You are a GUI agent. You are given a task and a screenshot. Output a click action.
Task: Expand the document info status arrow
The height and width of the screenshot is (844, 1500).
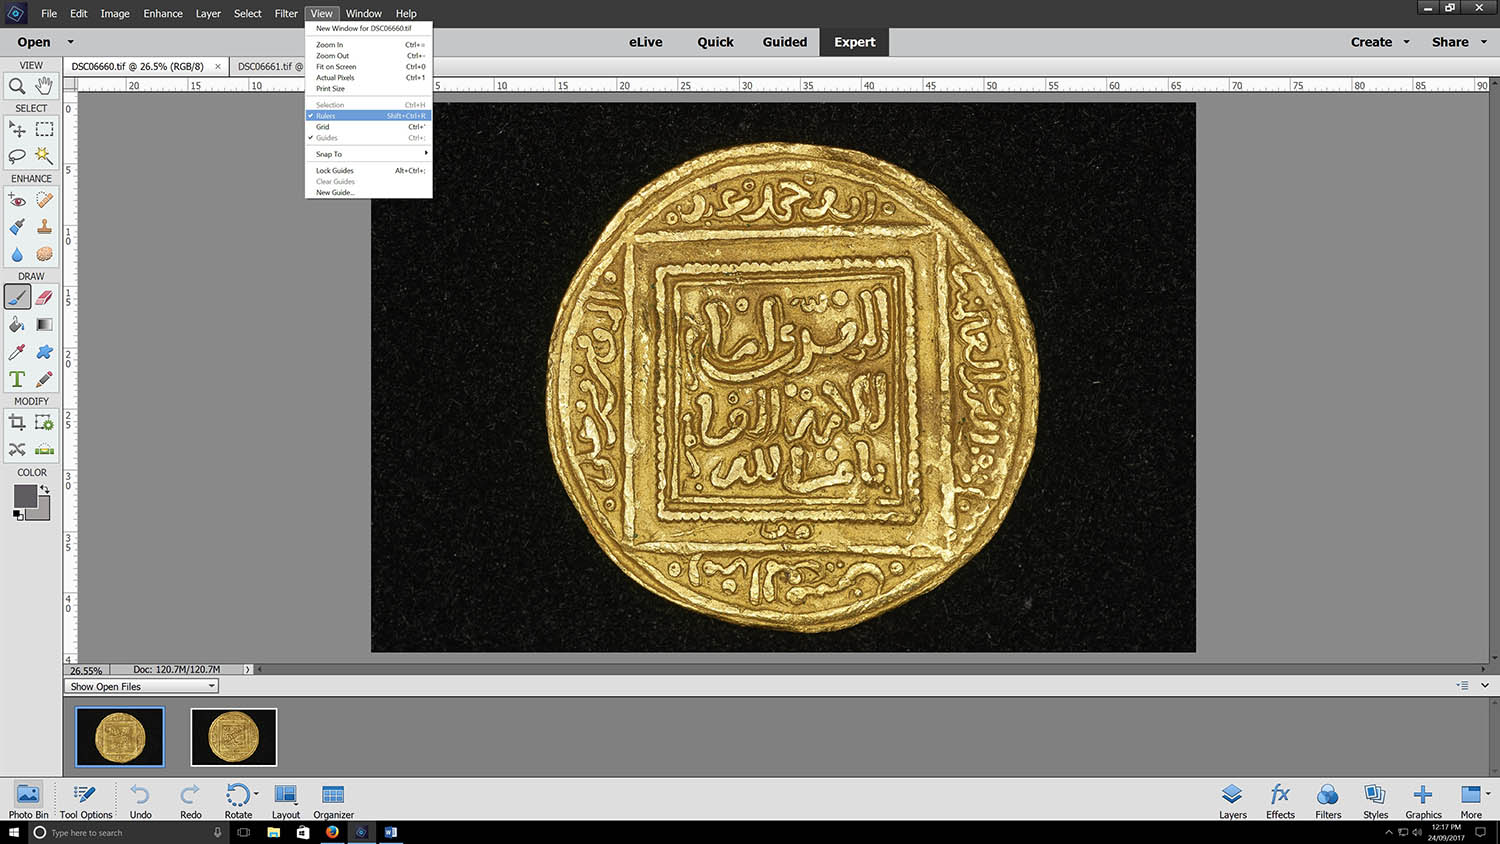248,669
